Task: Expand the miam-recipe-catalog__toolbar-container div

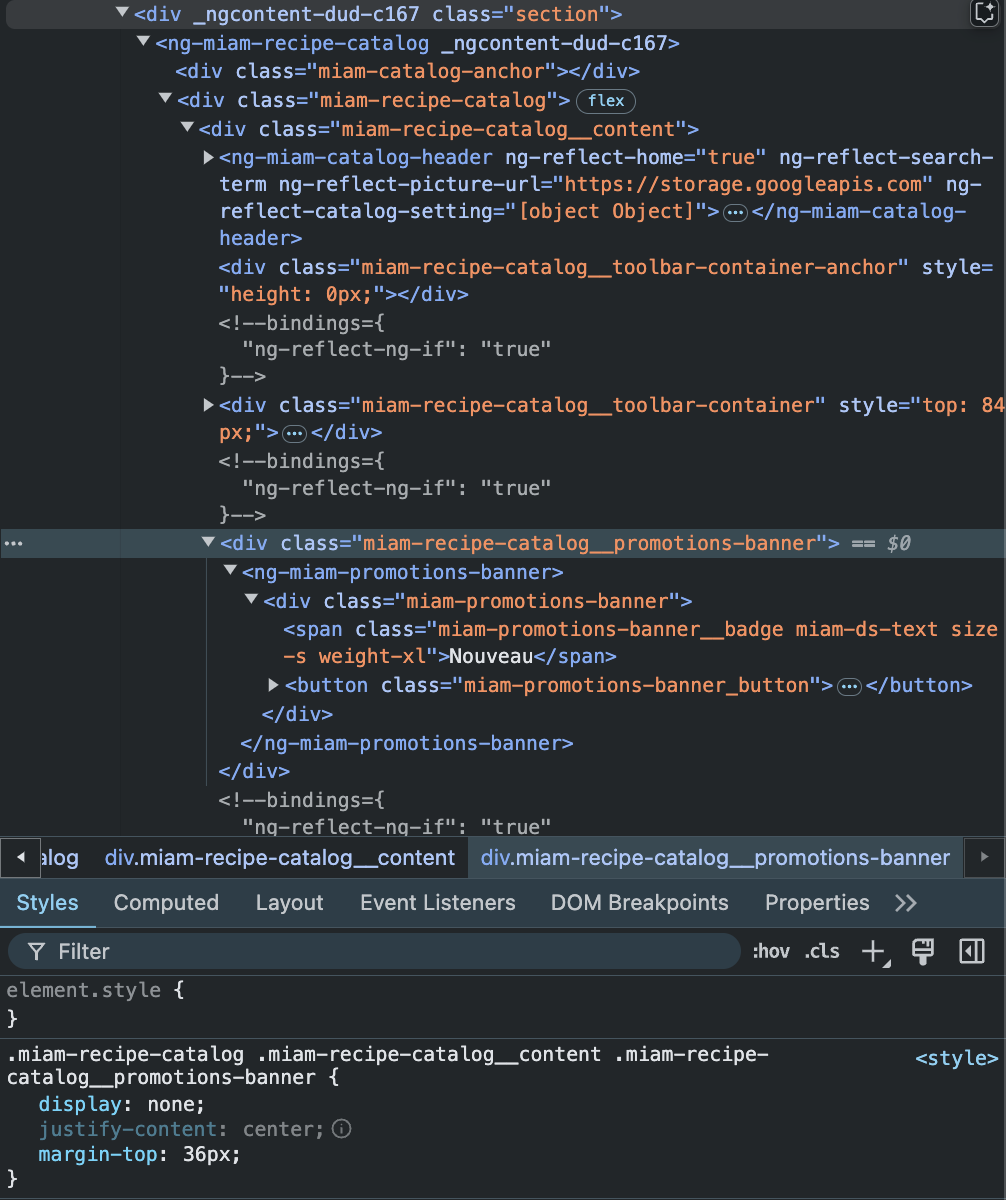Action: (207, 406)
